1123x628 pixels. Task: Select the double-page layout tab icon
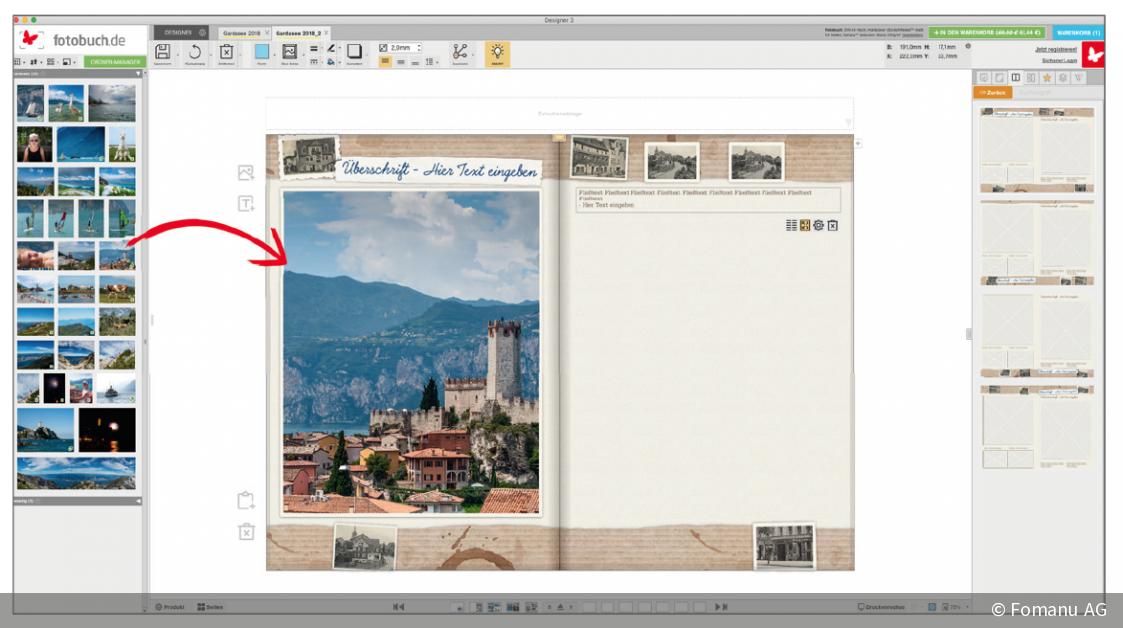1015,77
